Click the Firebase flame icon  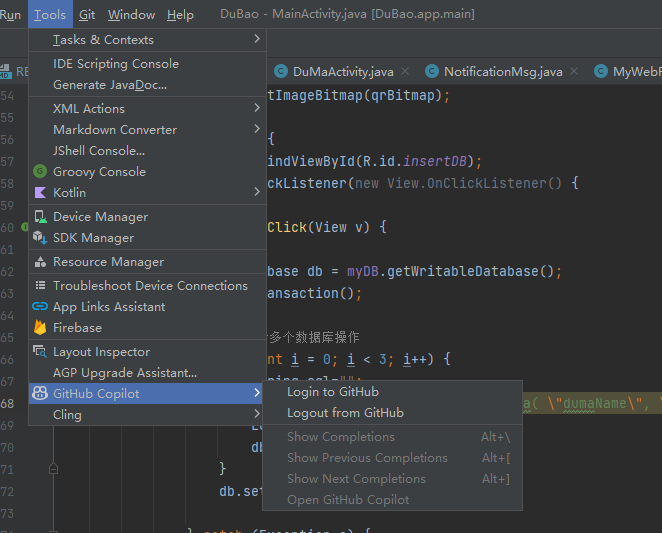[x=40, y=328]
